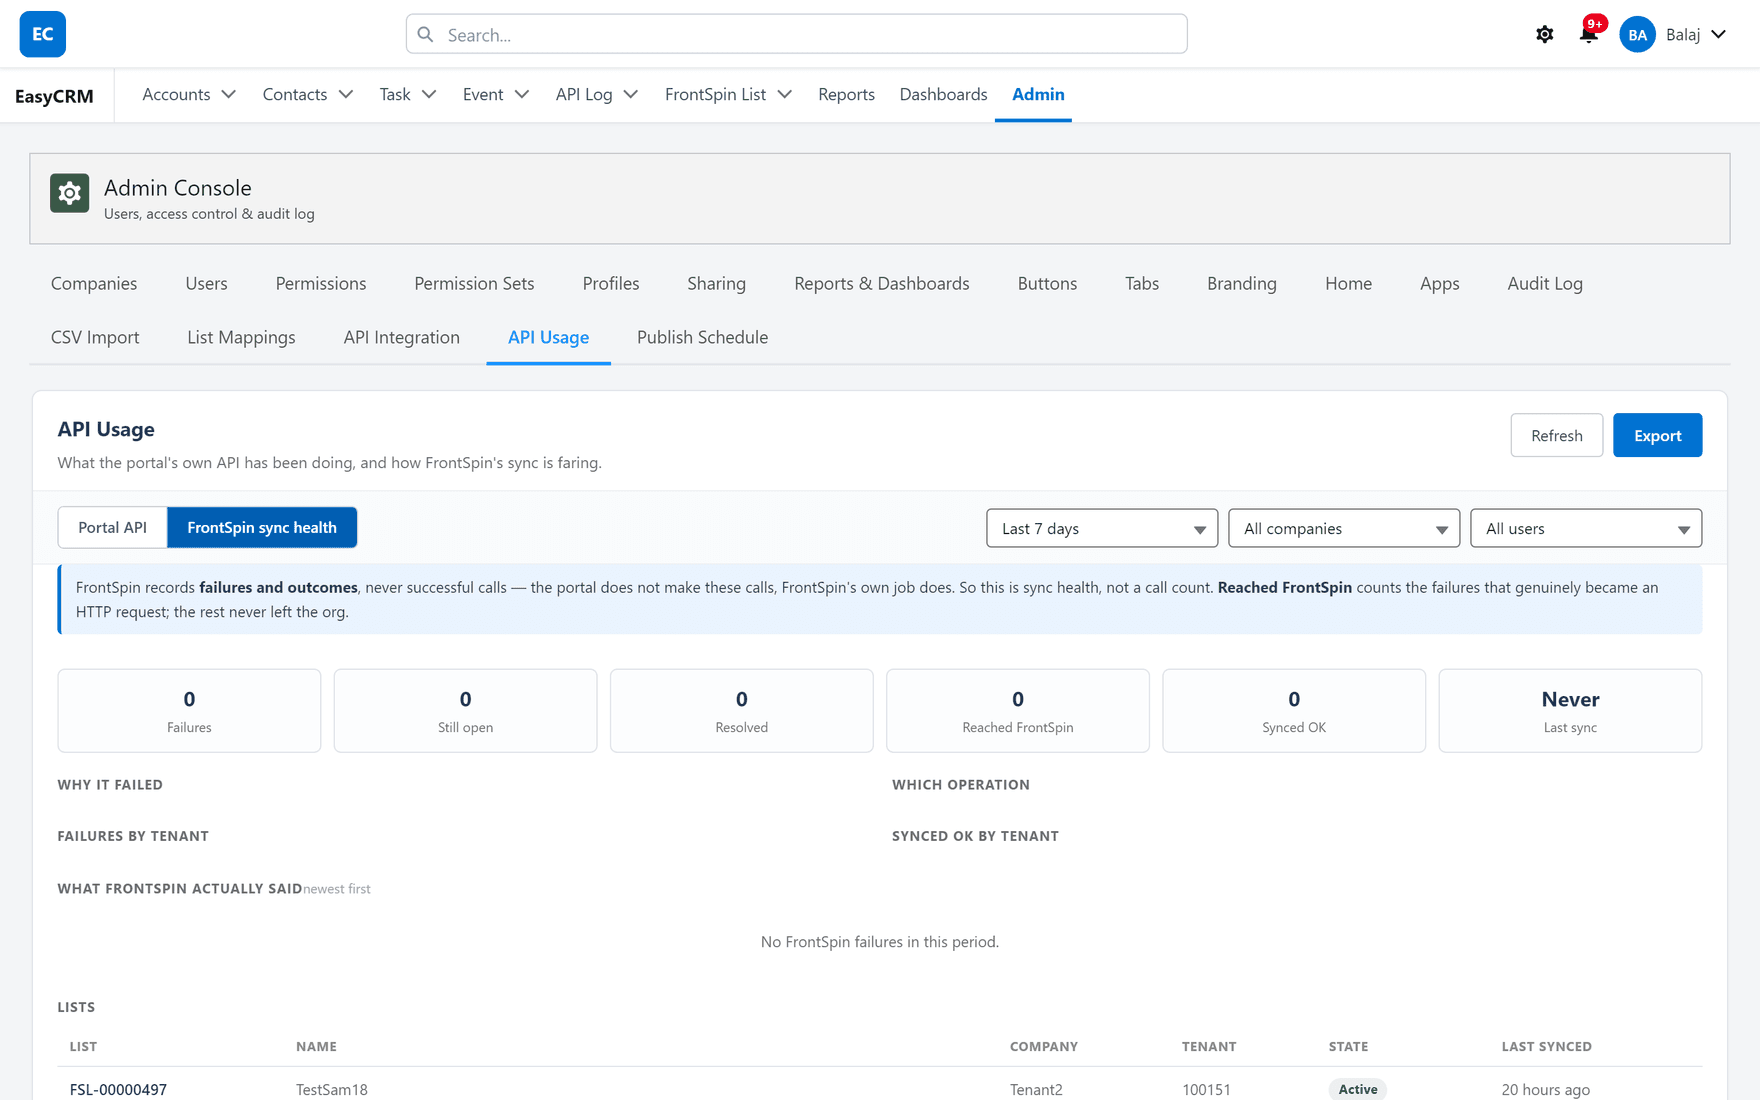Go to the Companies admin tab
1760x1100 pixels.
(x=94, y=283)
